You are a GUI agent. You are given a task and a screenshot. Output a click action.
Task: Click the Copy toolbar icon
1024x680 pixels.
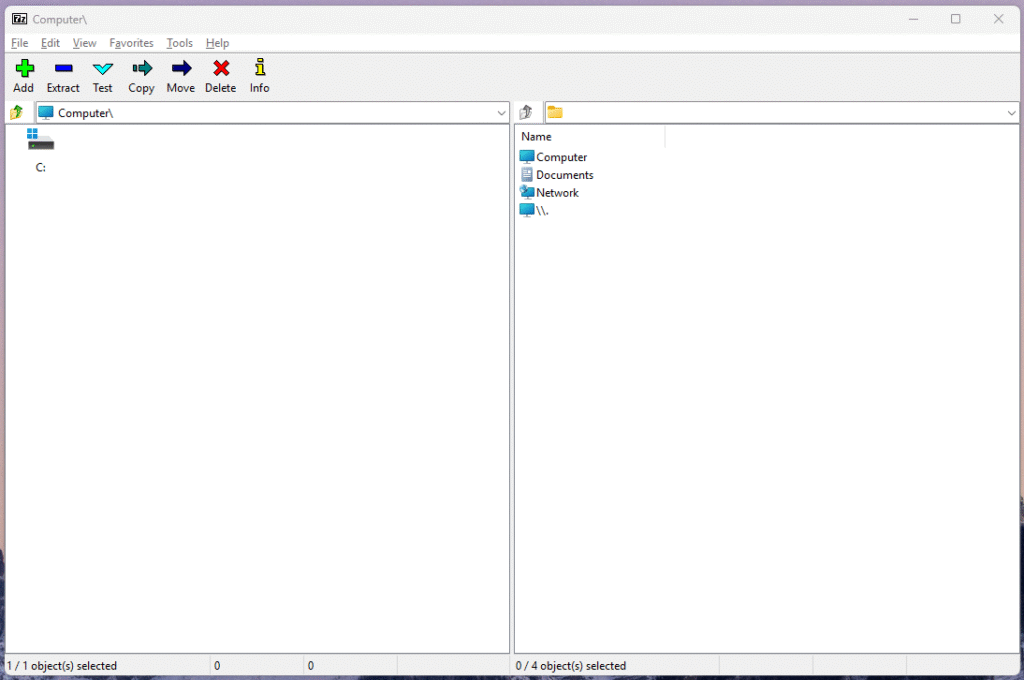(140, 70)
